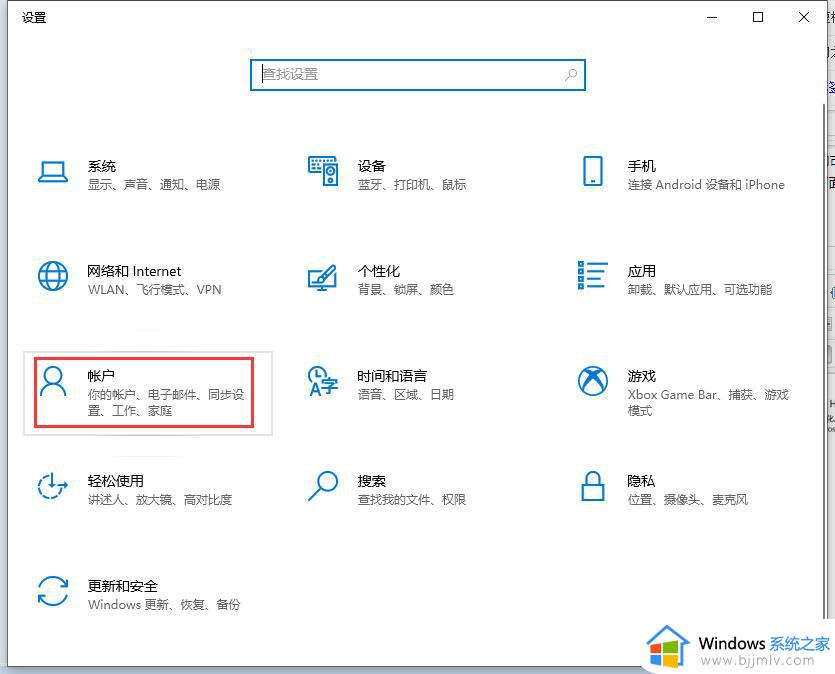Click the text WLAN、飞行模式、VPN

pyautogui.click(x=154, y=290)
